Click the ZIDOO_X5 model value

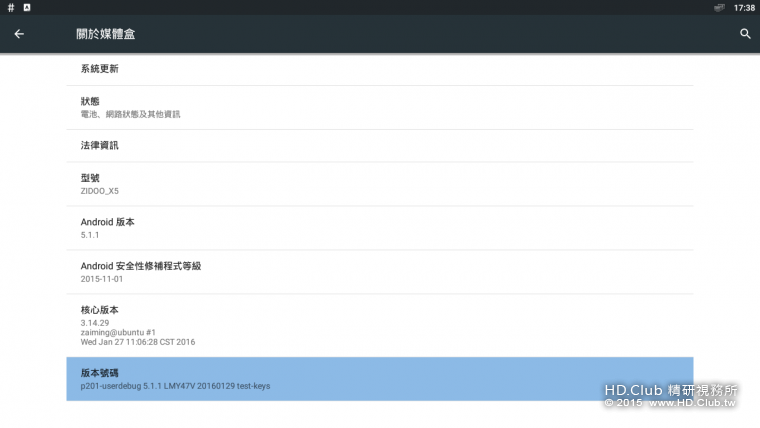click(x=99, y=191)
